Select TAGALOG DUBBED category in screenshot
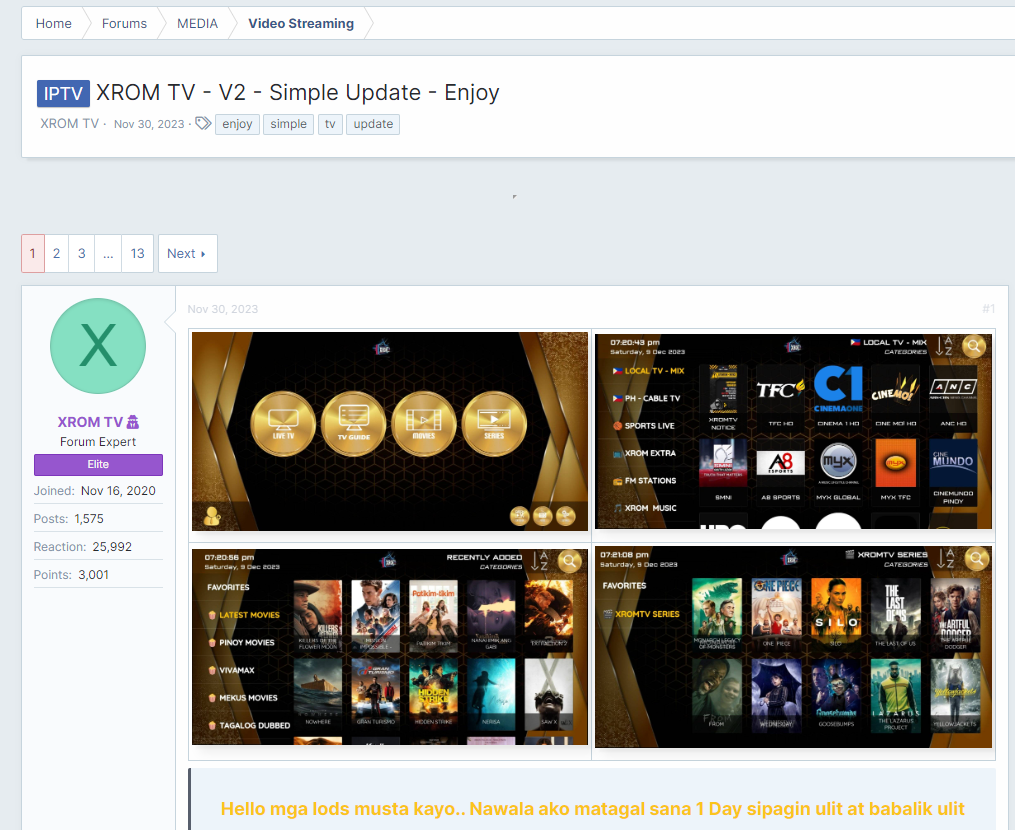Screen dimensions: 1015x830 click(249, 726)
